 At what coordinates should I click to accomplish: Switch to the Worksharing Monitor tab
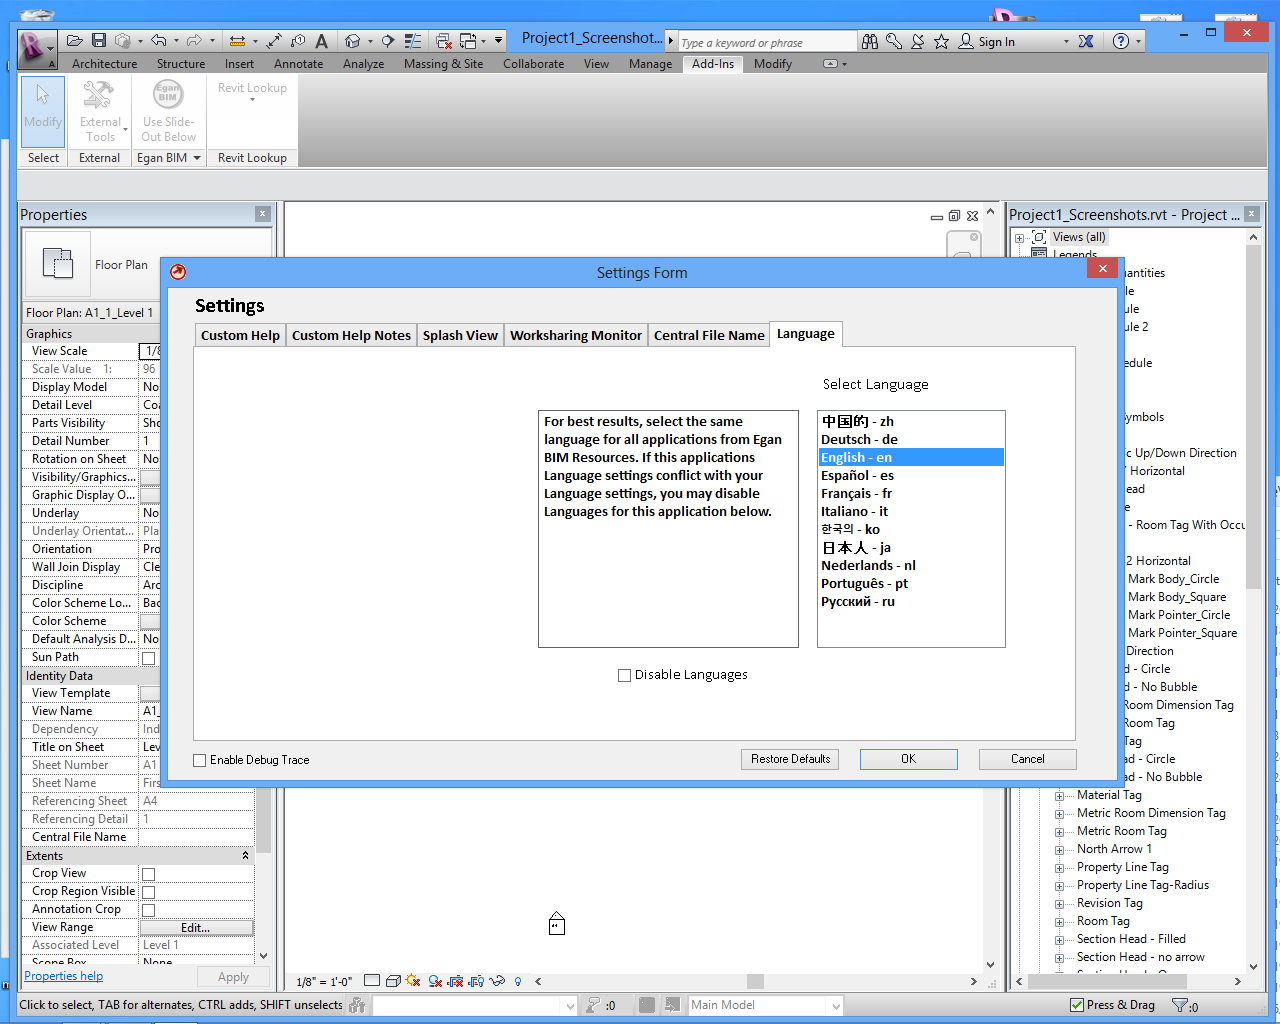pyautogui.click(x=576, y=335)
